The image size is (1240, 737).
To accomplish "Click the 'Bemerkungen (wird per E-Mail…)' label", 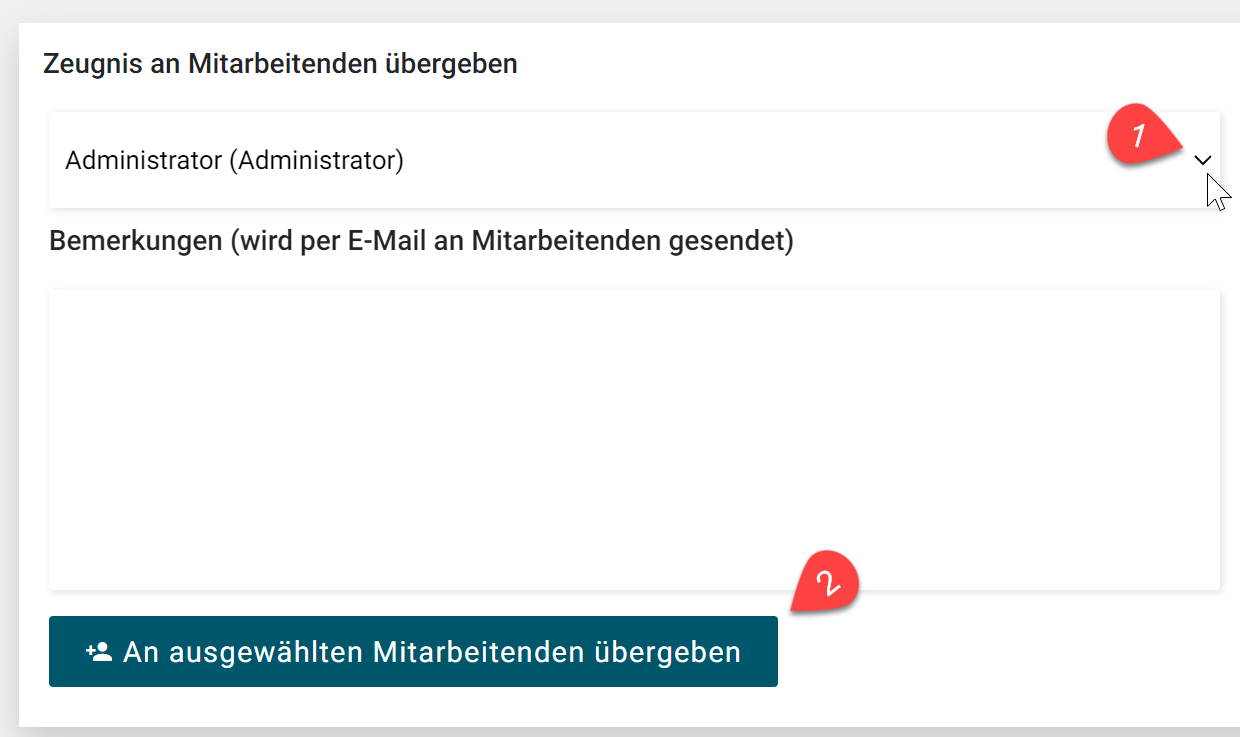I will [x=420, y=241].
